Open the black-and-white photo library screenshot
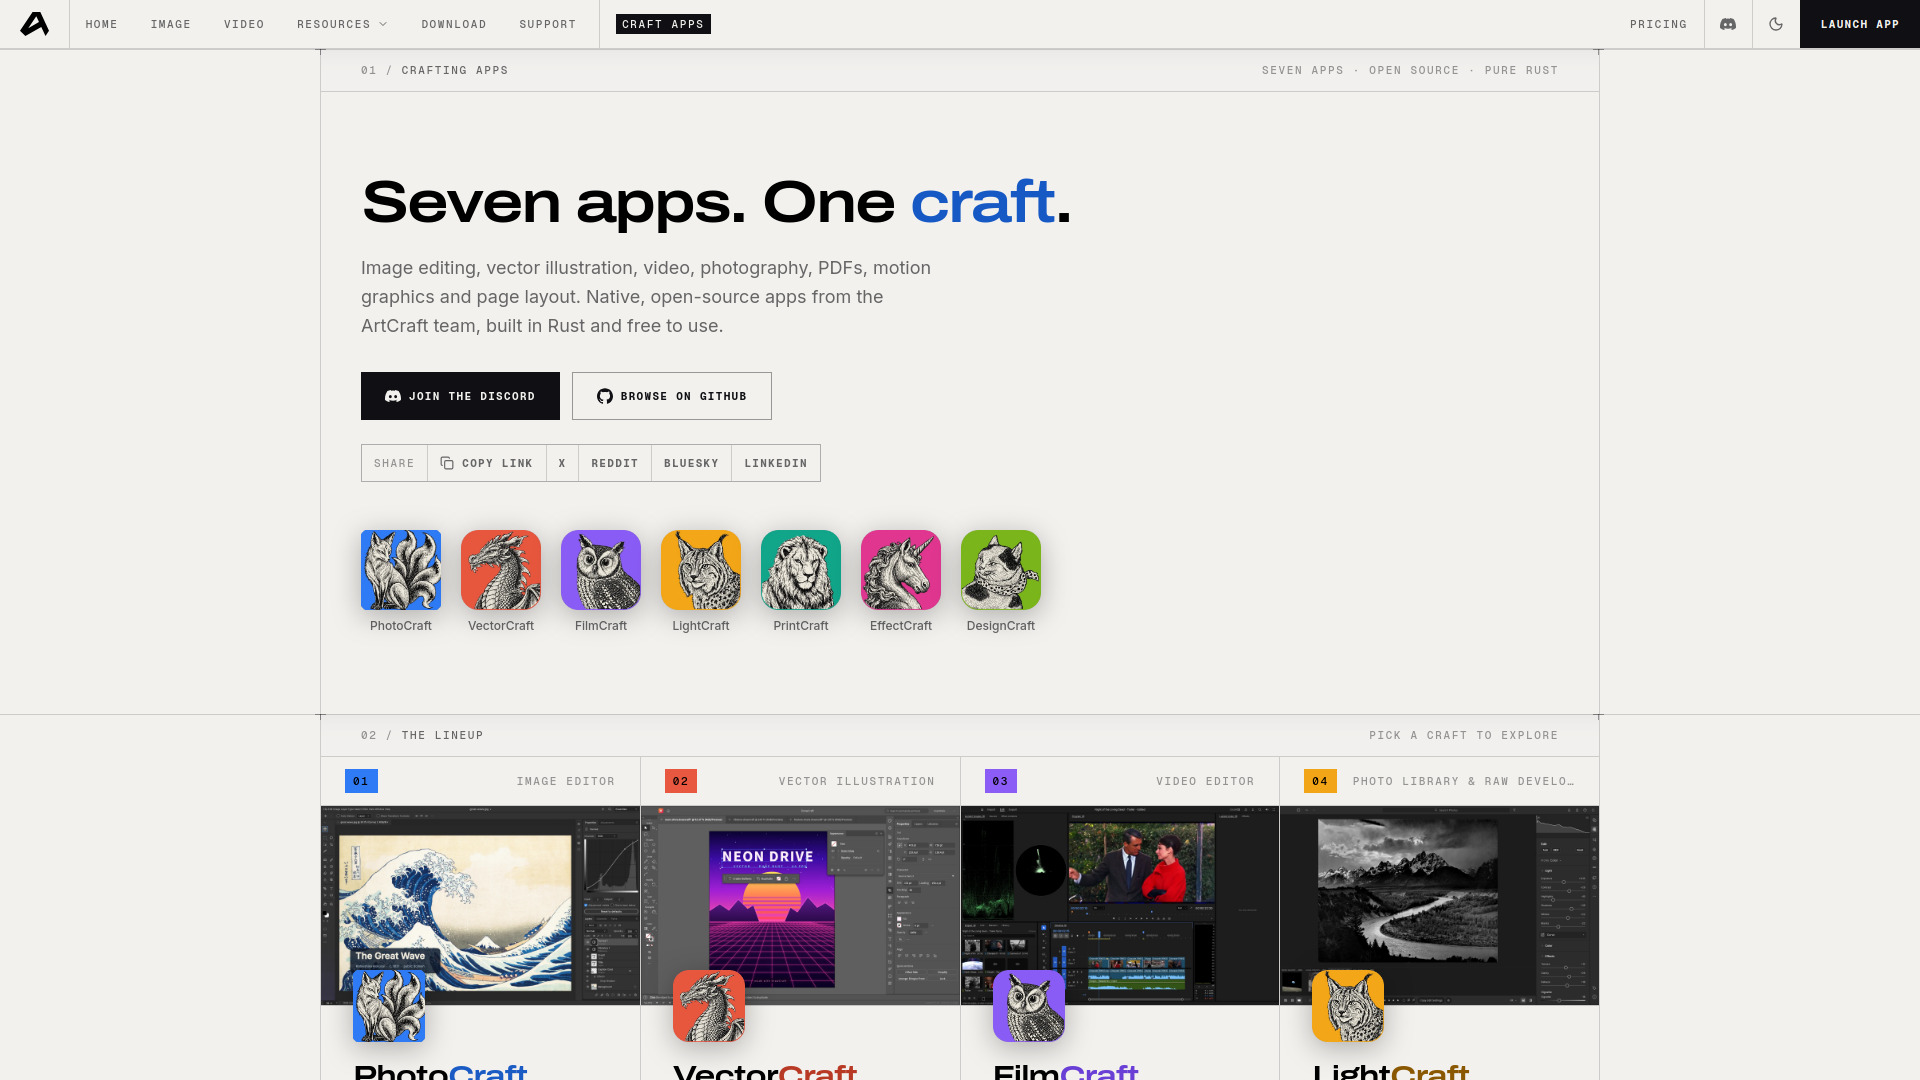Screen dimensions: 1920x1080 click(1440, 905)
